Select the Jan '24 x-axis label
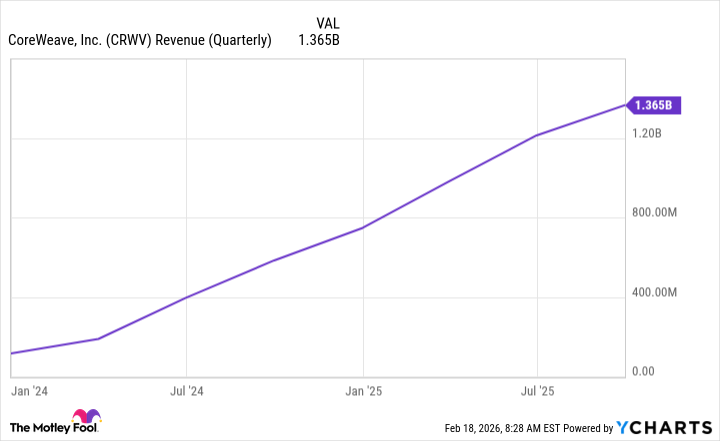The image size is (720, 441). [28, 389]
